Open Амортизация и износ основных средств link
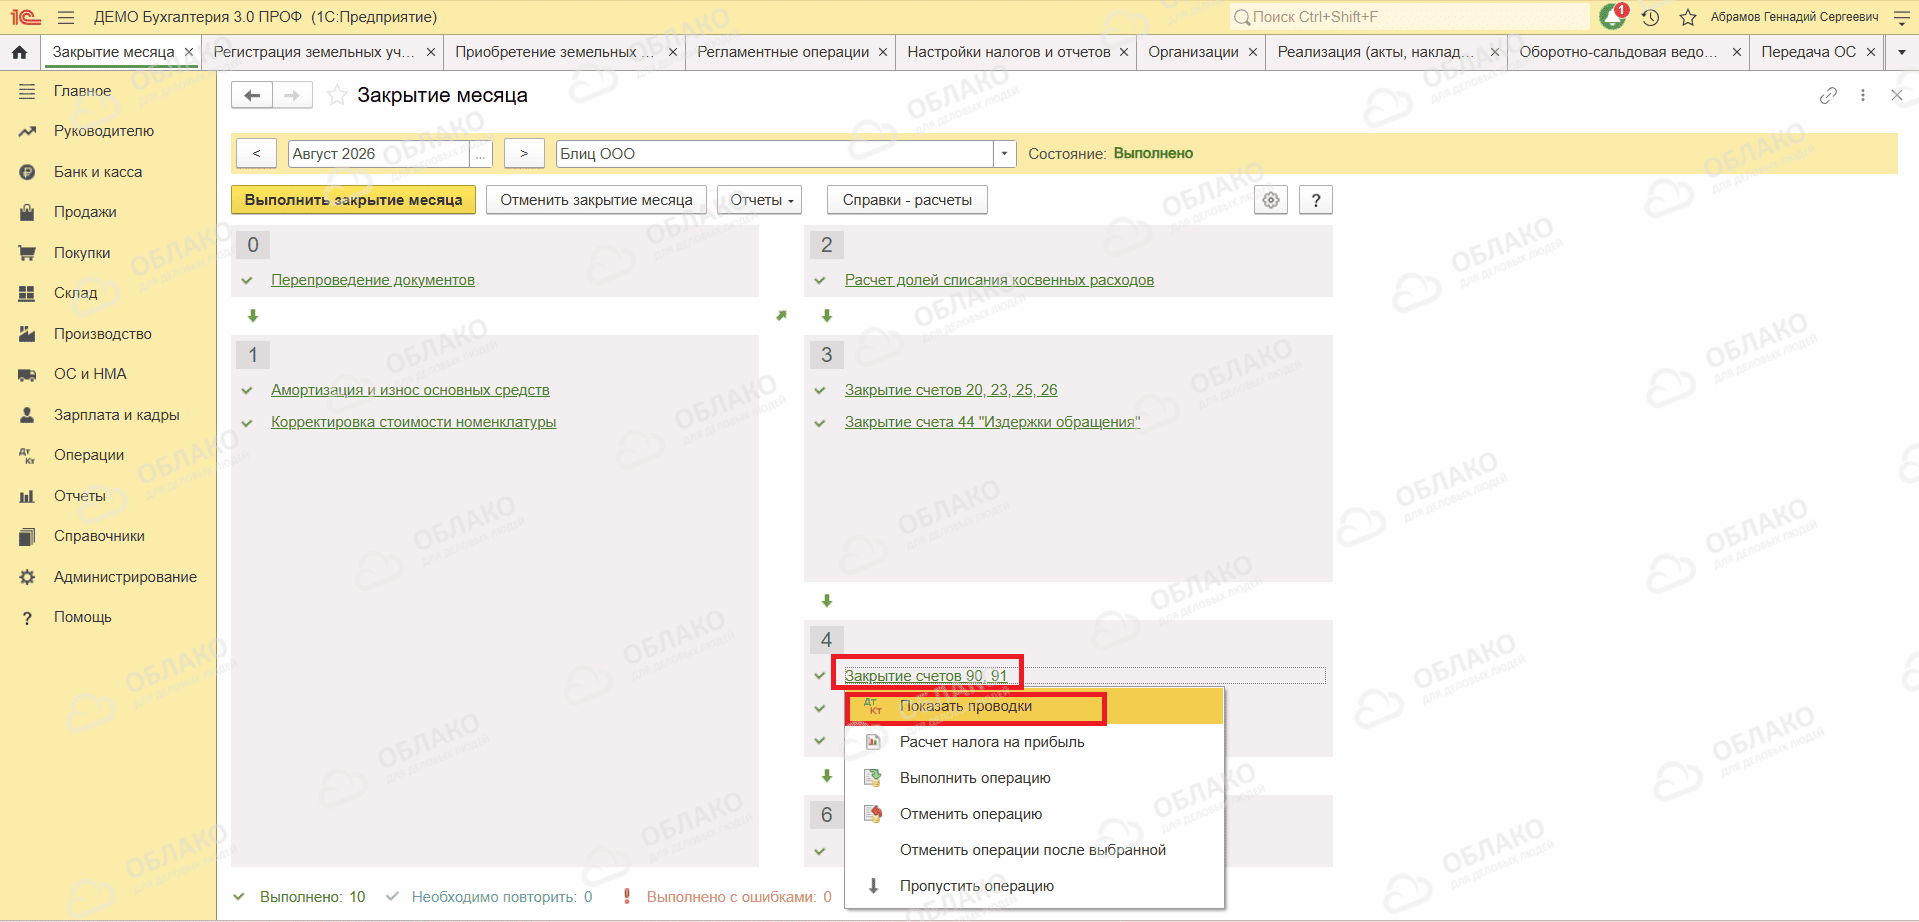1919x922 pixels. coord(410,390)
